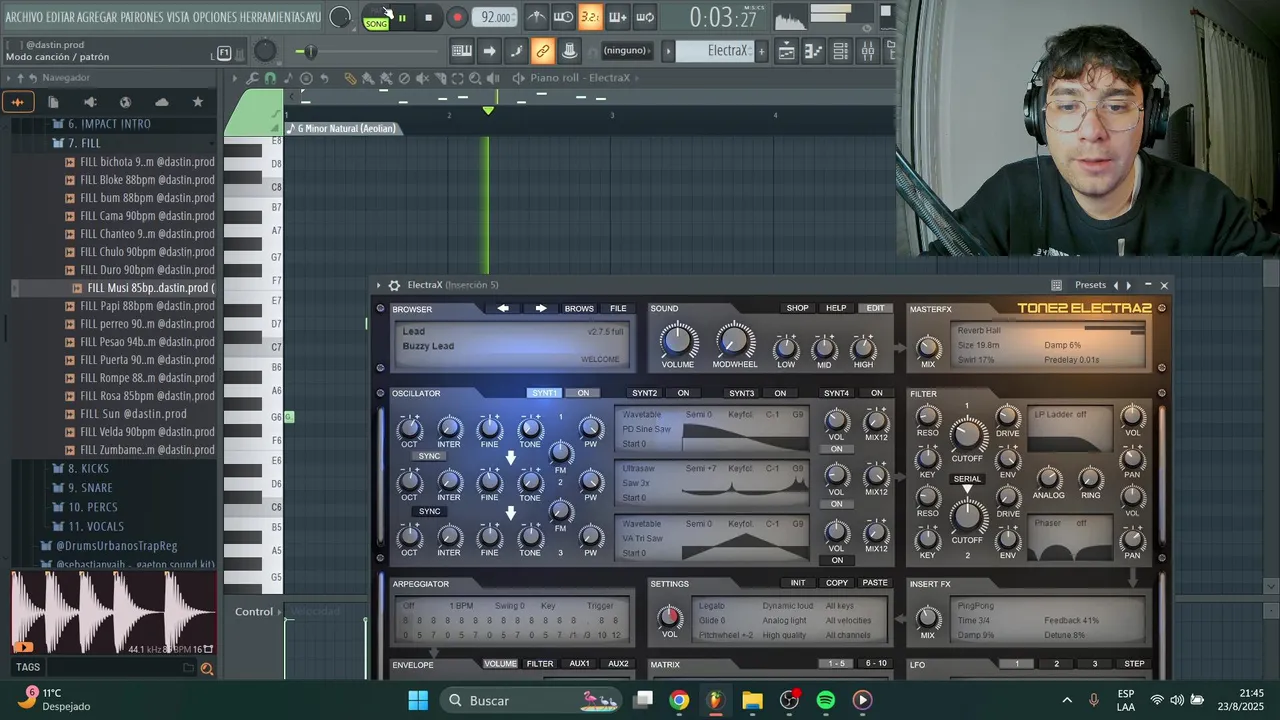Toggle the ON switch next to SYNT2
1280x720 pixels.
683,393
